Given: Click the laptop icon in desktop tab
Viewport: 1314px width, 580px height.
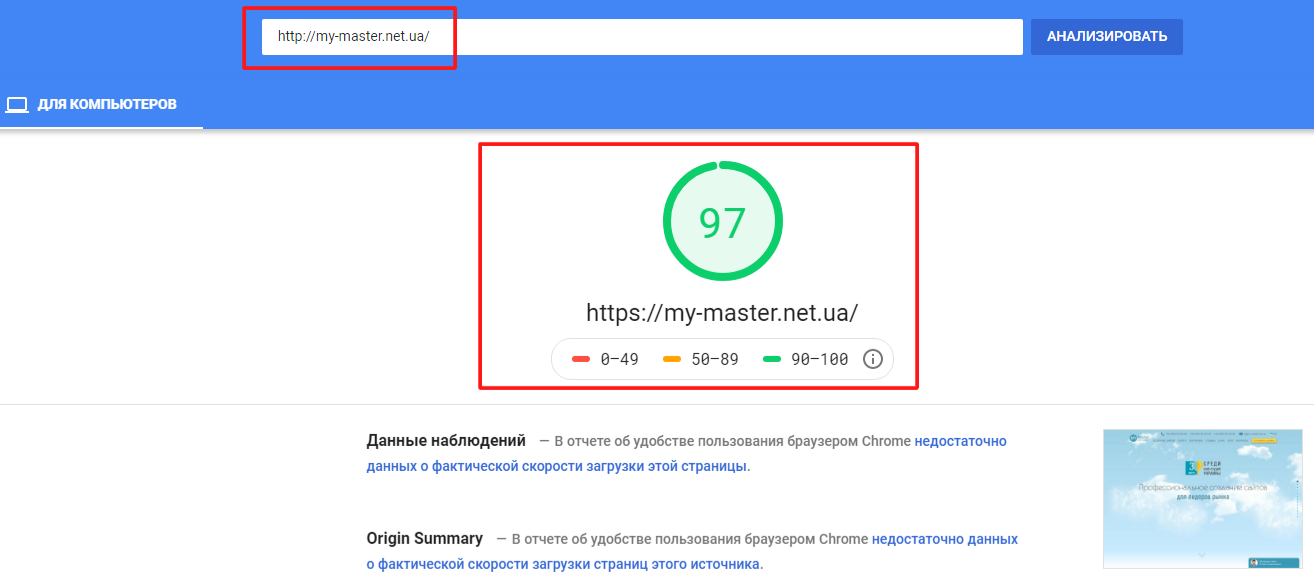Looking at the screenshot, I should 16,104.
